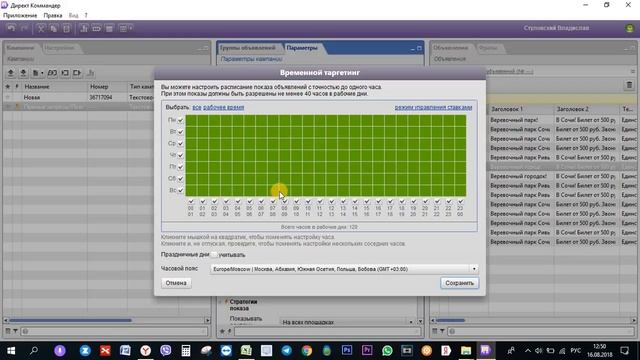Open the Правка menu

pyautogui.click(x=53, y=16)
